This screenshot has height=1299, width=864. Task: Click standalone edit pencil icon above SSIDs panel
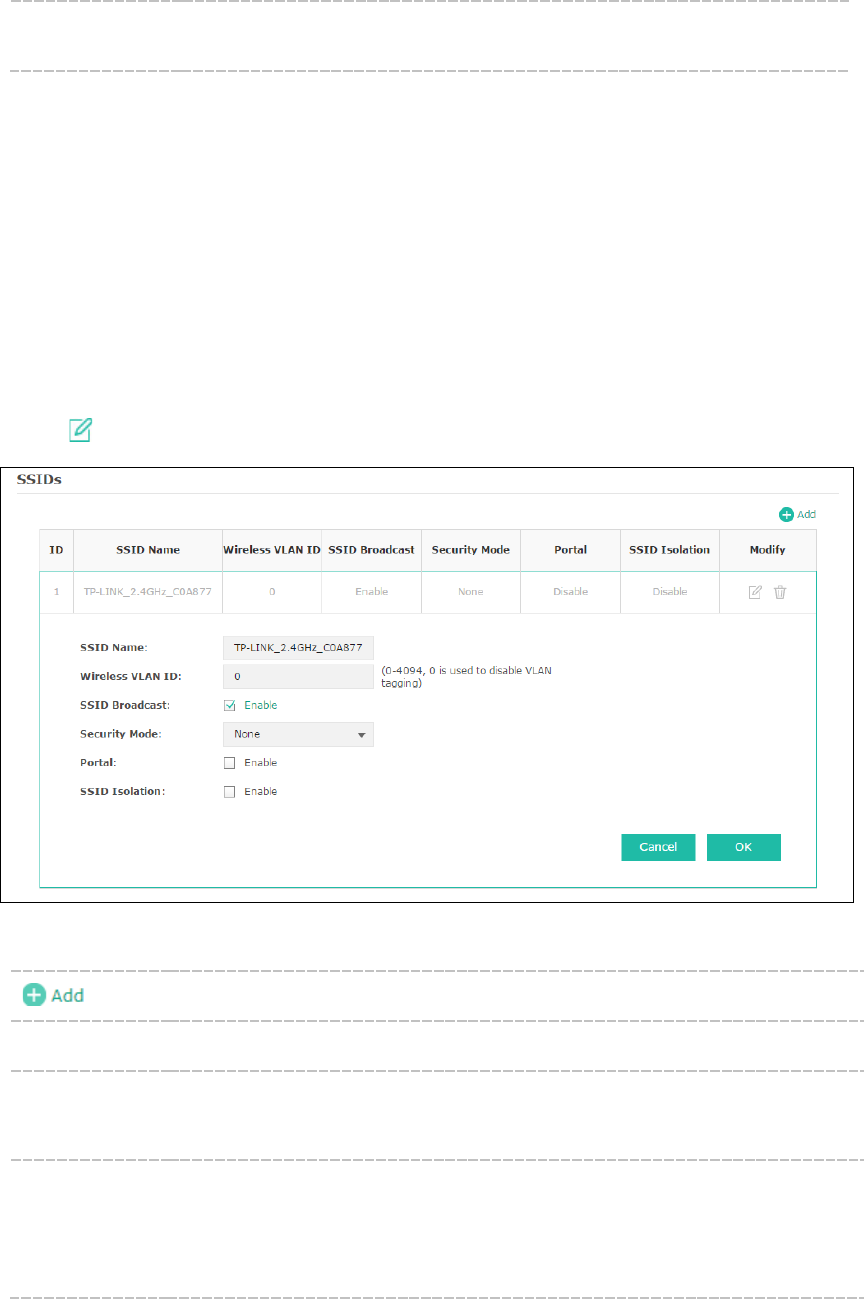(x=80, y=431)
